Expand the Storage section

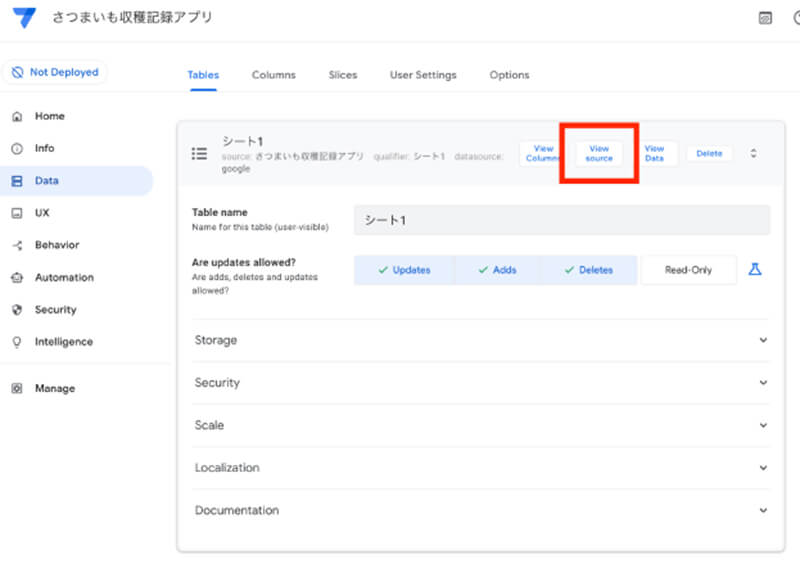click(x=481, y=340)
